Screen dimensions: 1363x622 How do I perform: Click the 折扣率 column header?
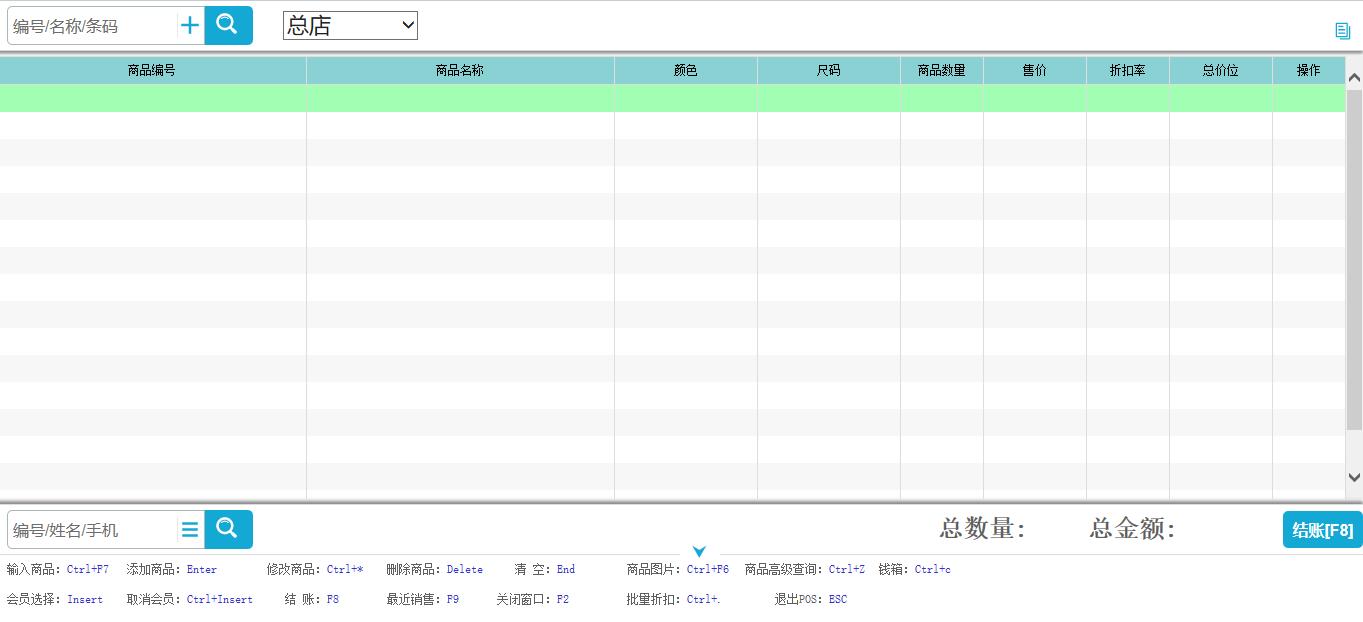[1127, 70]
